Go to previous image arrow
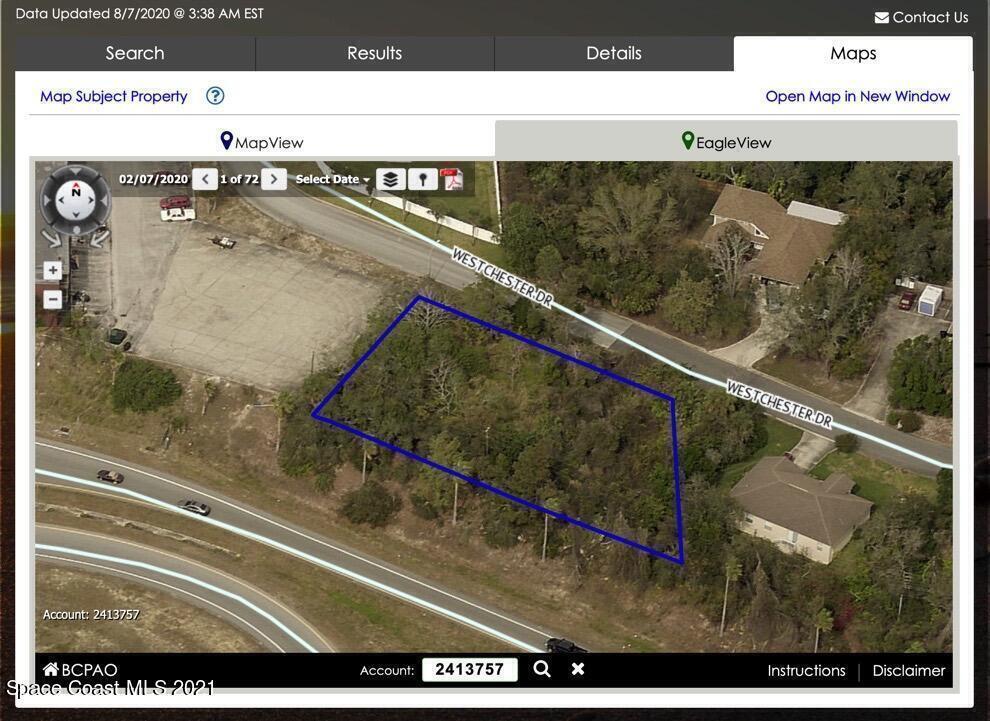 tap(205, 179)
